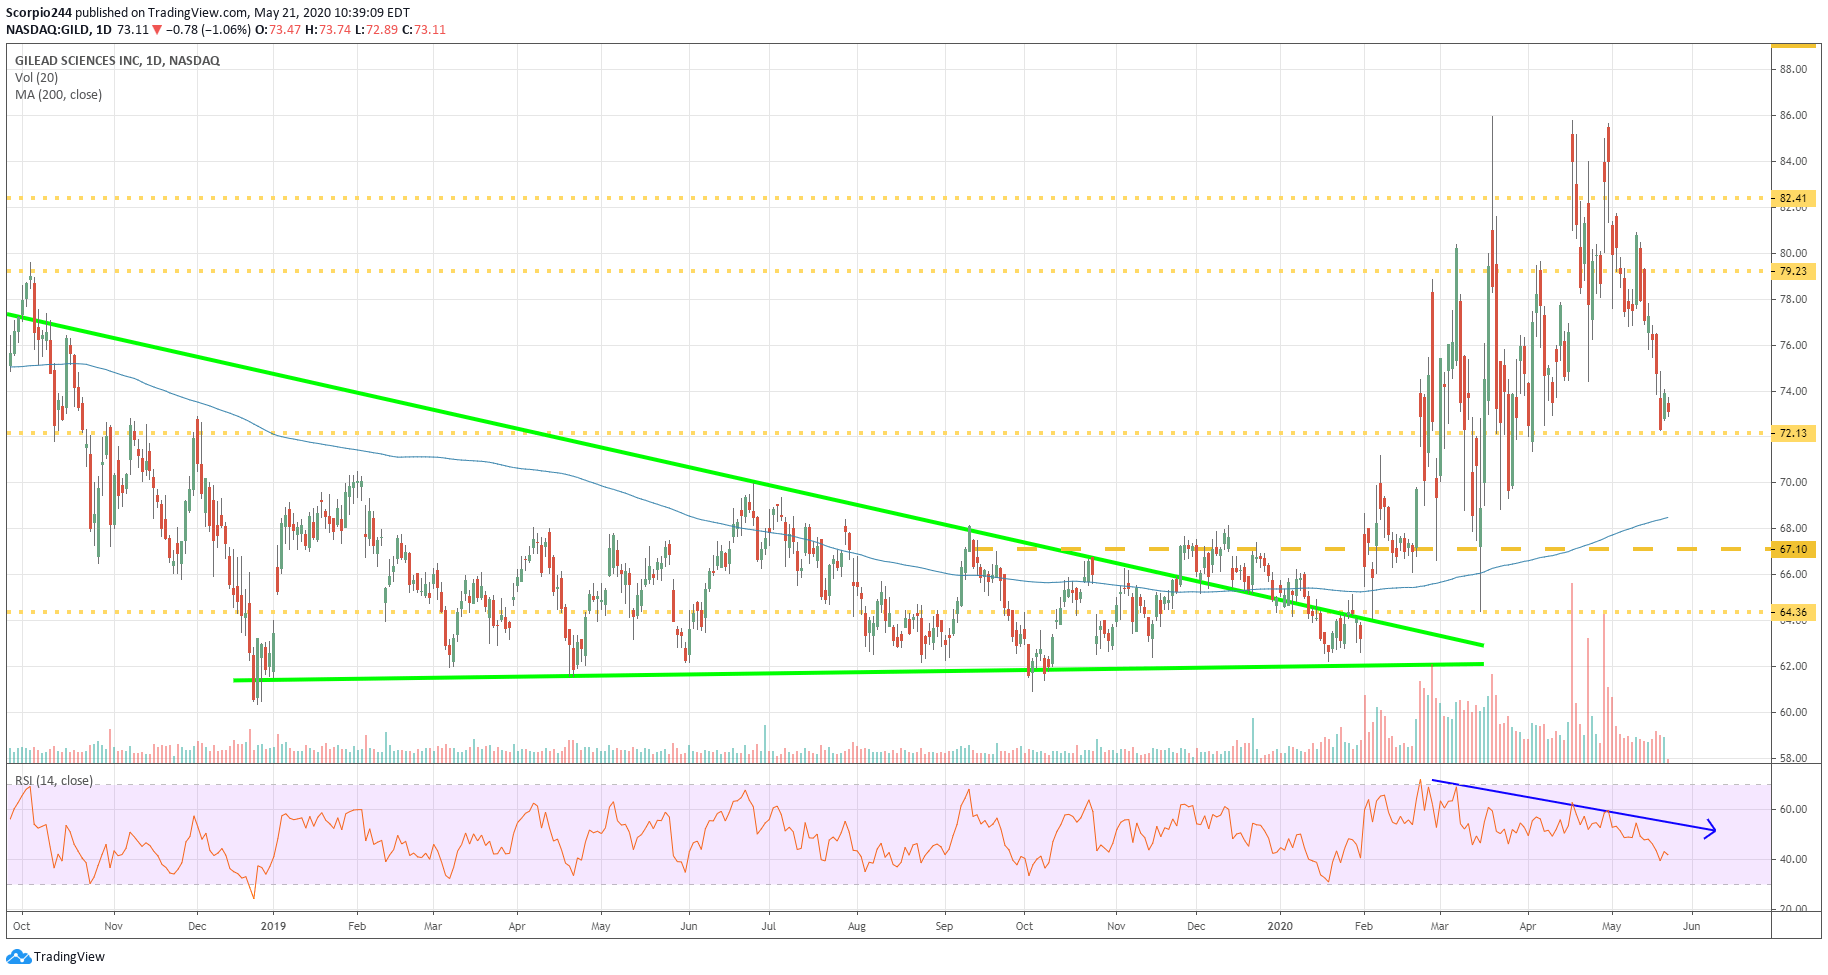Click the Scorpio244 author name

pyautogui.click(x=38, y=13)
